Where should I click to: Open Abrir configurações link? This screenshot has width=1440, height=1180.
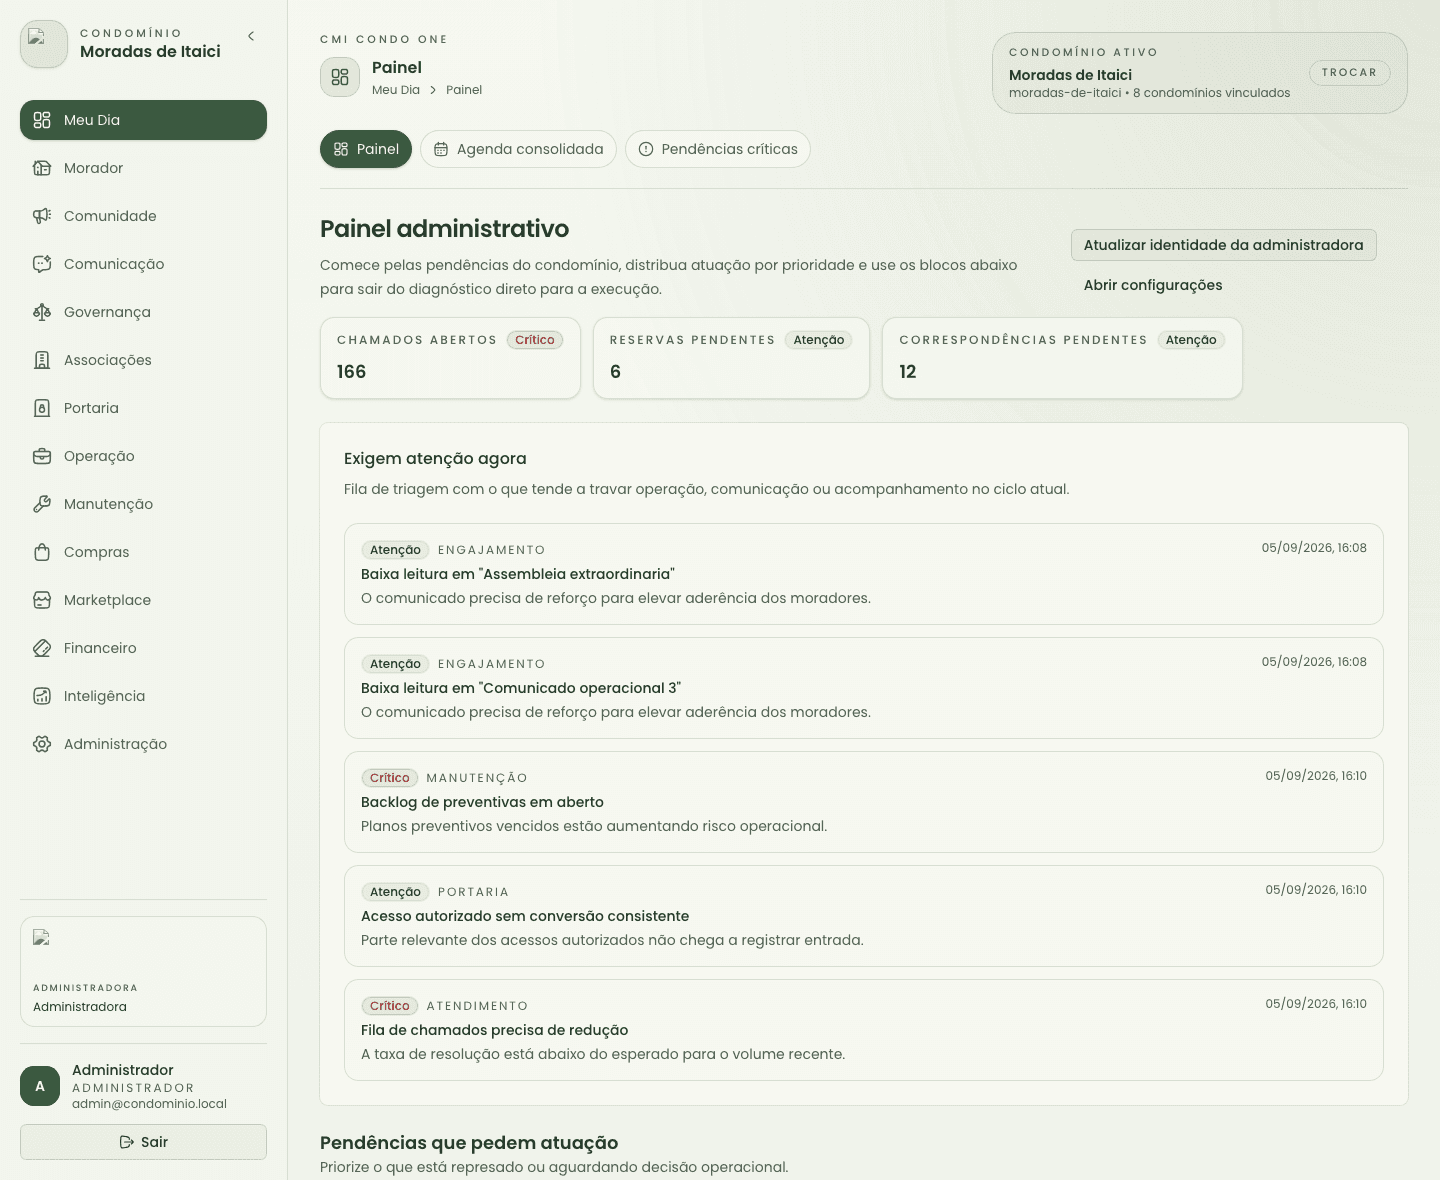click(x=1153, y=285)
